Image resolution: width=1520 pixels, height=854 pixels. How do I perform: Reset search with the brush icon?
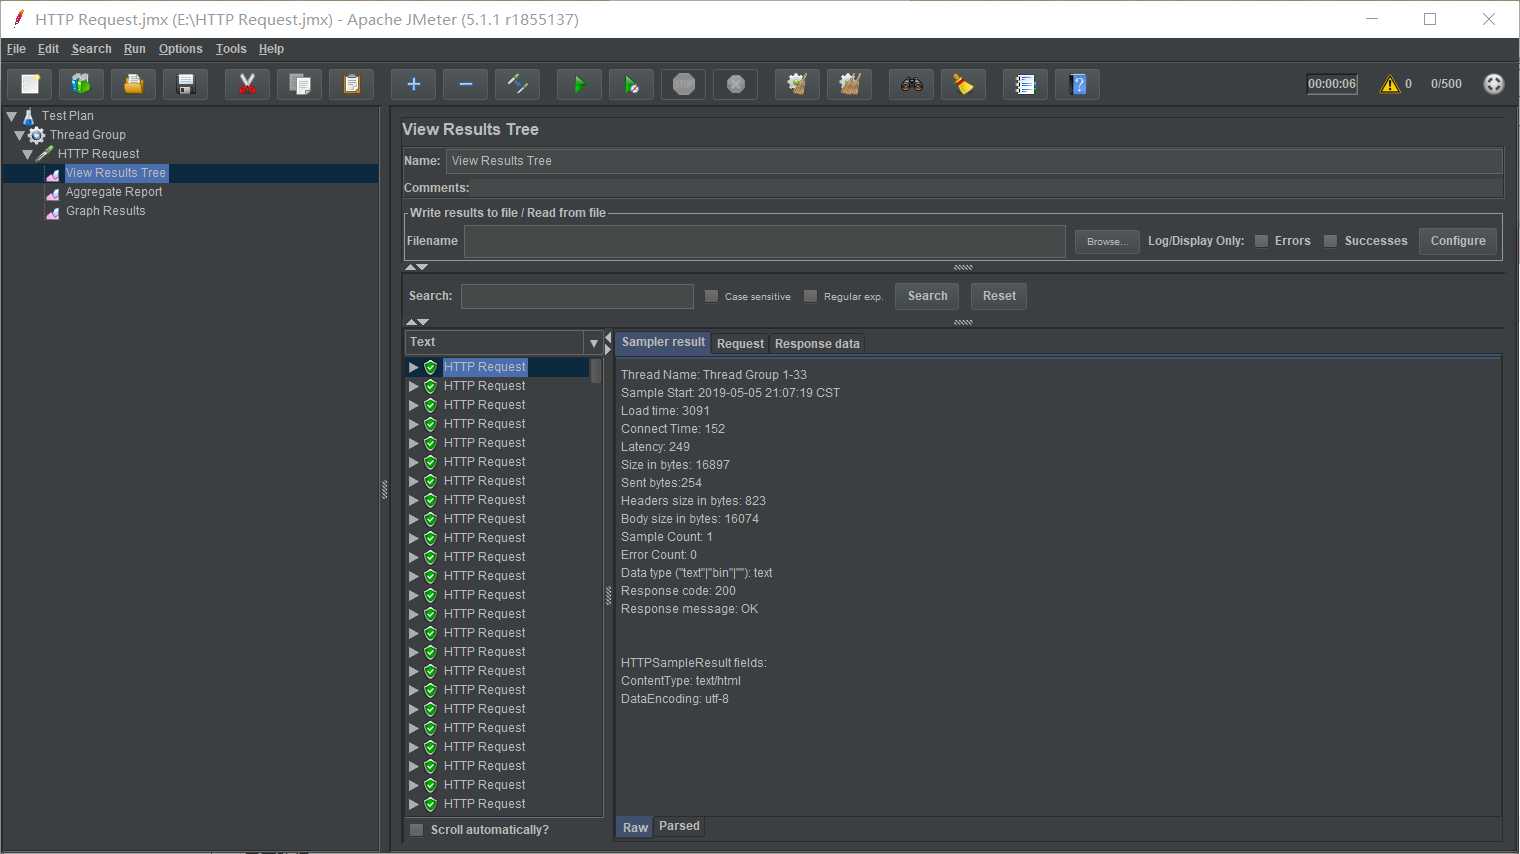(x=964, y=84)
